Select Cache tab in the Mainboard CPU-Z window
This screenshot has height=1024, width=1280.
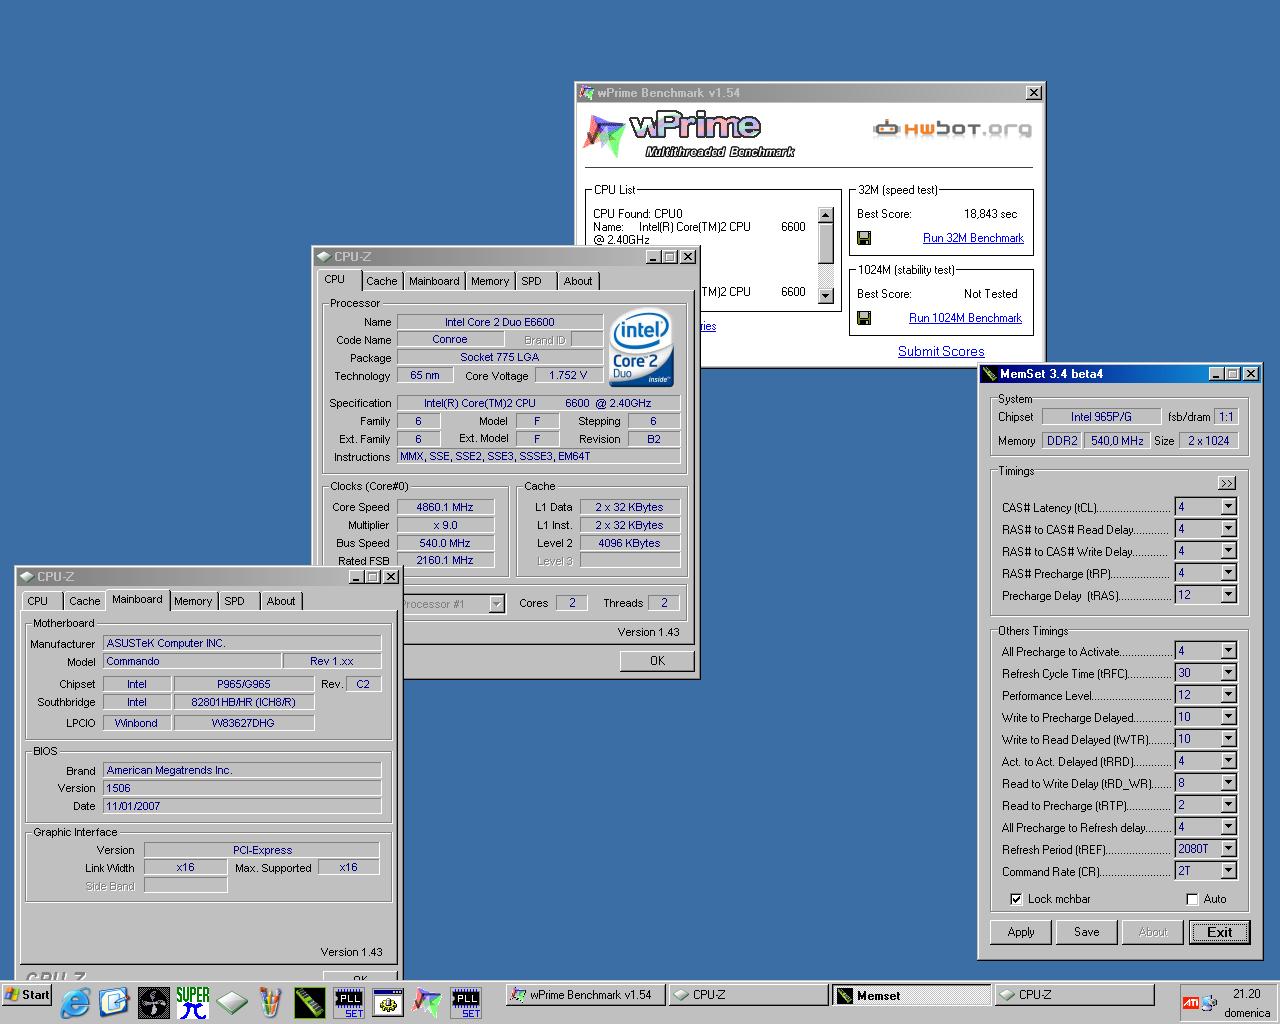pos(84,601)
